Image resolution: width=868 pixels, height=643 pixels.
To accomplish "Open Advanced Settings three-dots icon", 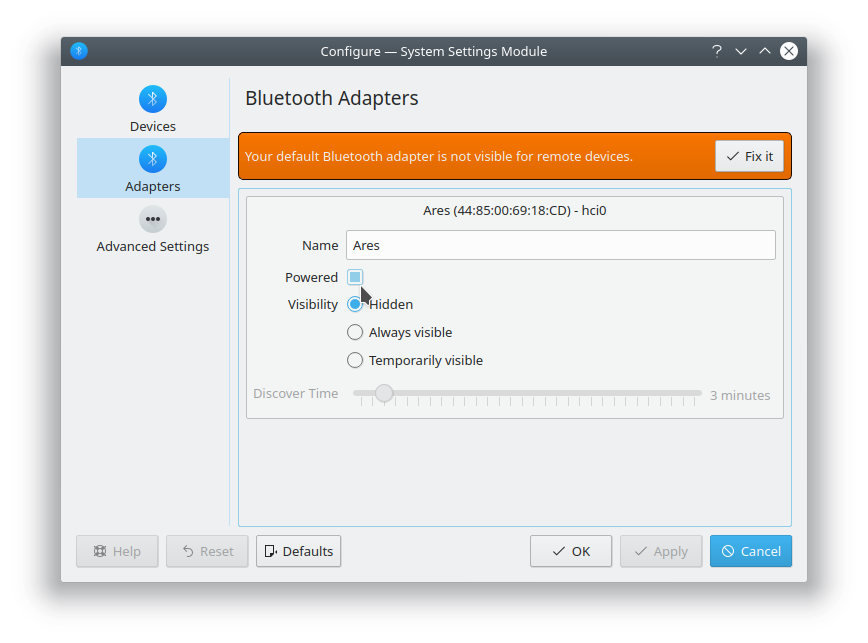I will pyautogui.click(x=153, y=219).
